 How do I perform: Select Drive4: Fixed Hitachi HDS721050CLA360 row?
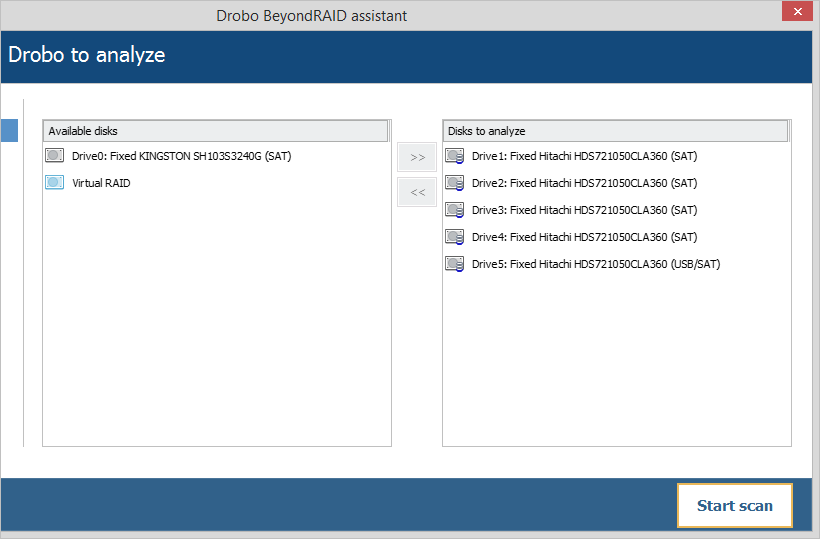click(x=584, y=237)
